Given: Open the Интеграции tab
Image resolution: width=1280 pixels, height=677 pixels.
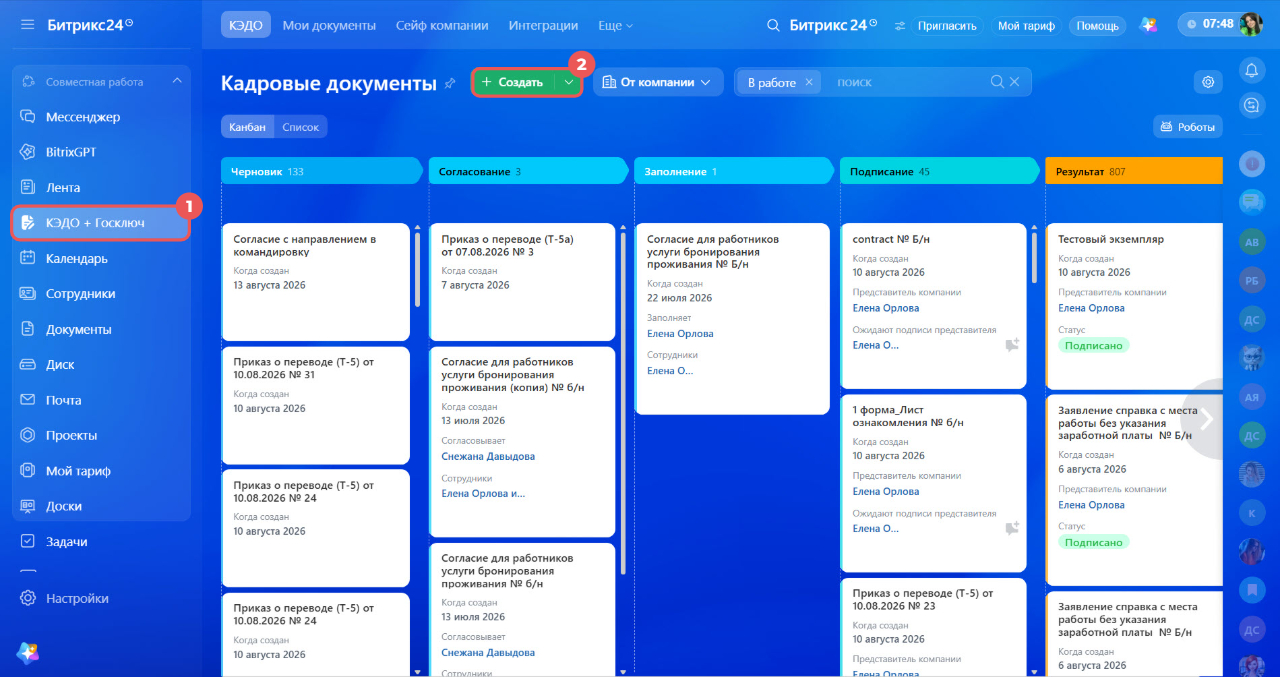Looking at the screenshot, I should [x=543, y=25].
